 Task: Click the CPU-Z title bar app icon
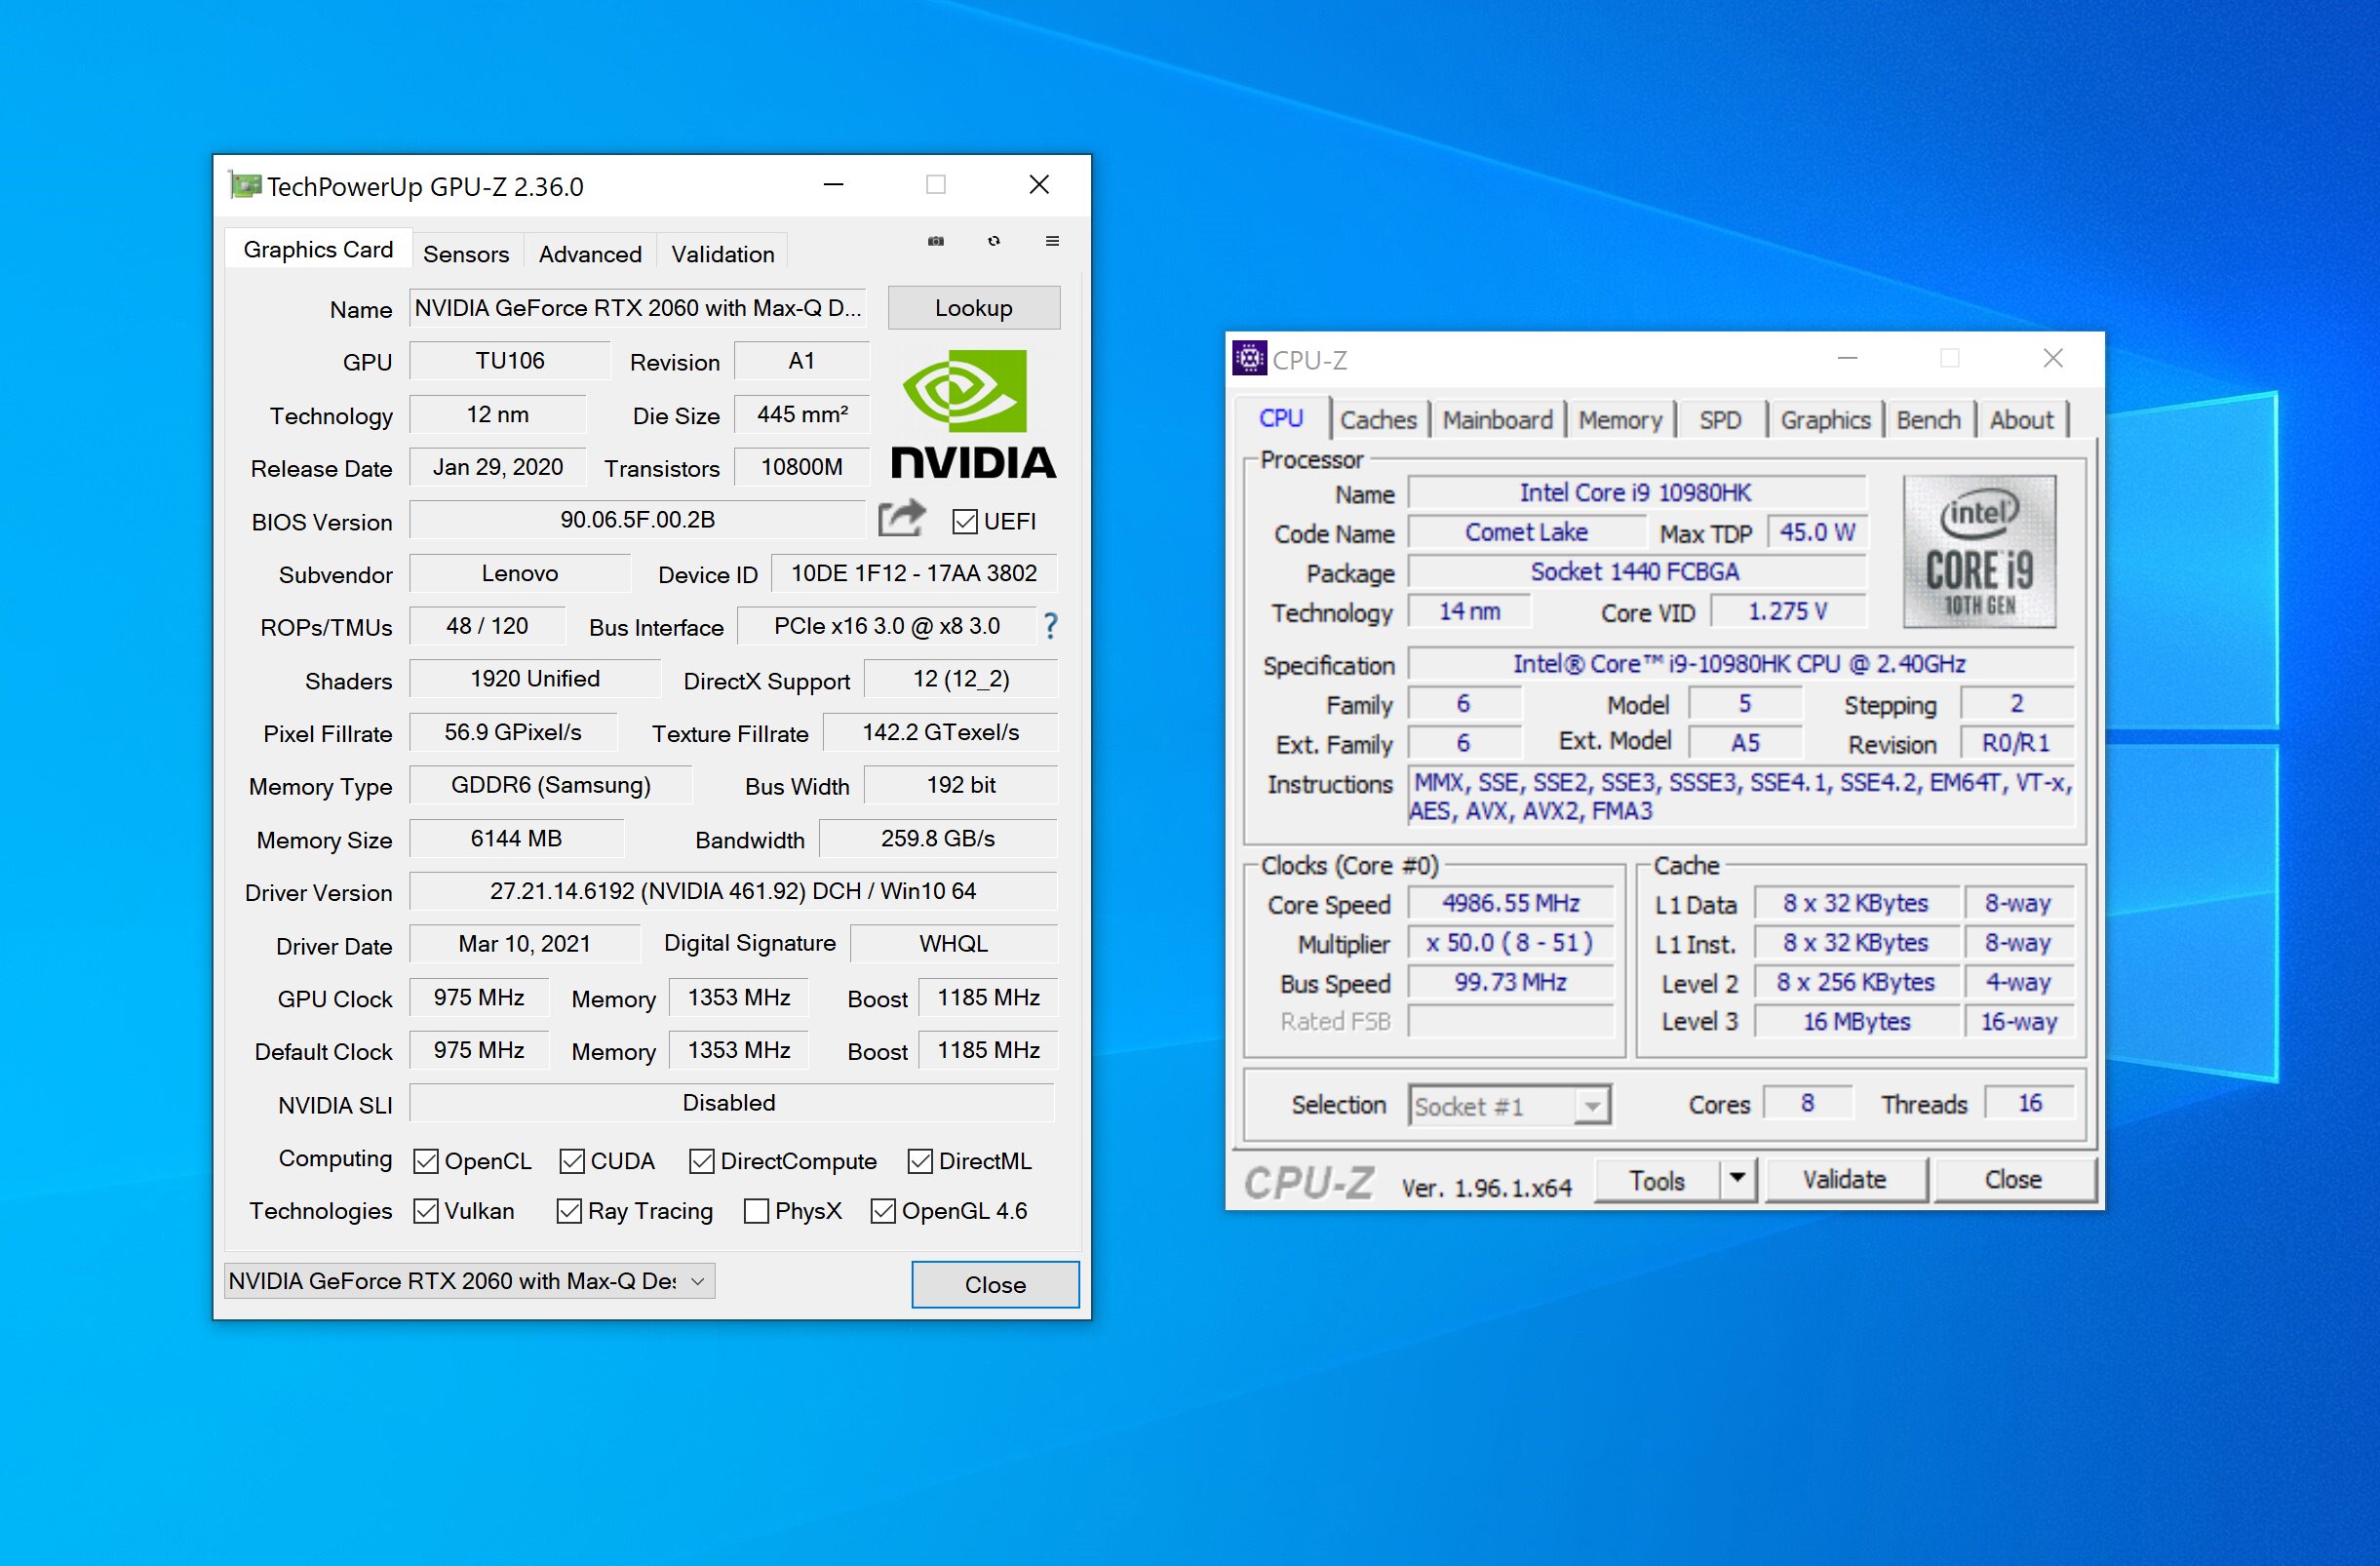(x=1249, y=358)
